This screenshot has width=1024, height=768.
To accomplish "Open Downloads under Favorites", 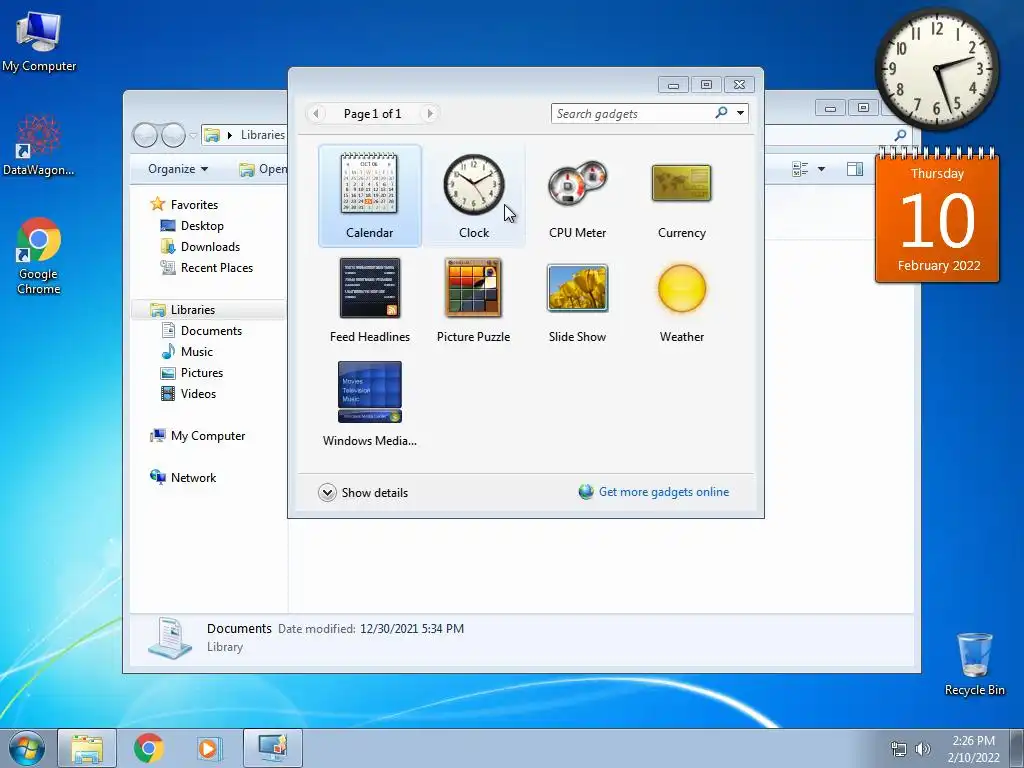I will 200,247.
